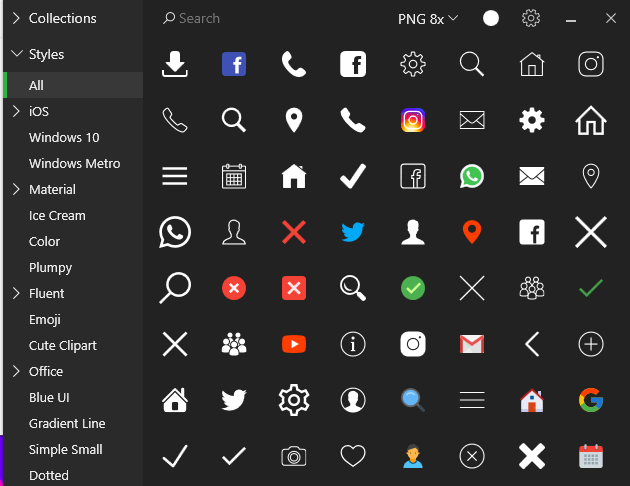Choose the colored person avatar icon

pyautogui.click(x=413, y=456)
